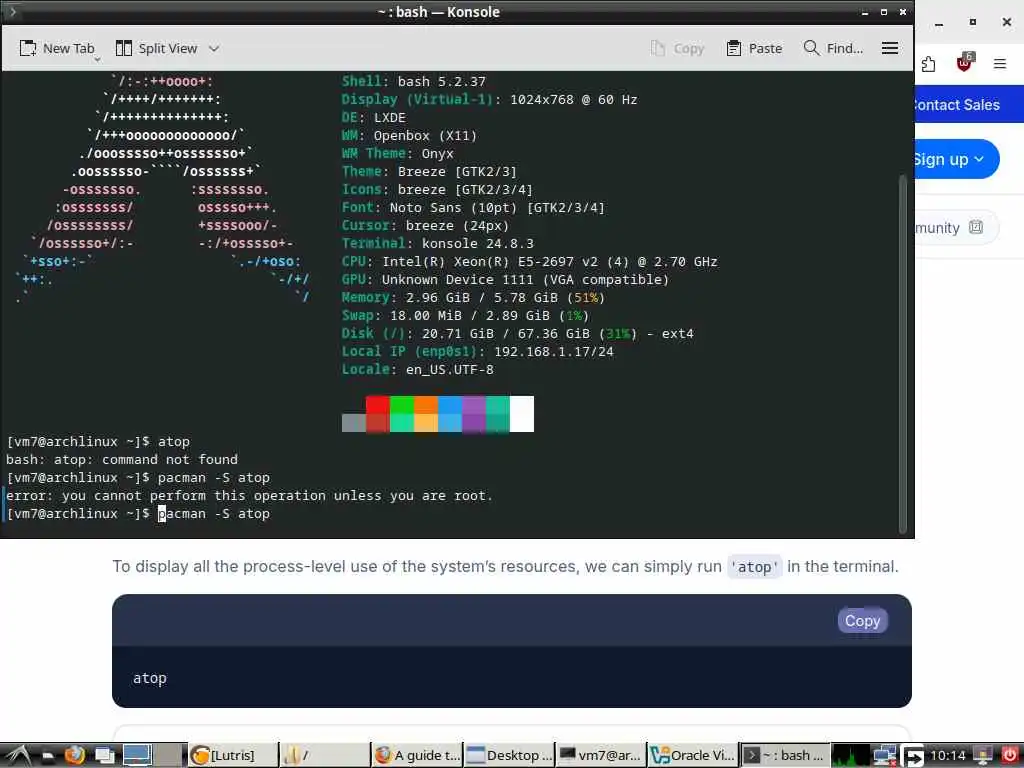This screenshot has width=1024, height=768.
Task: Click the 'Local IP (enp0s1)' line
Action: pyautogui.click(x=477, y=352)
